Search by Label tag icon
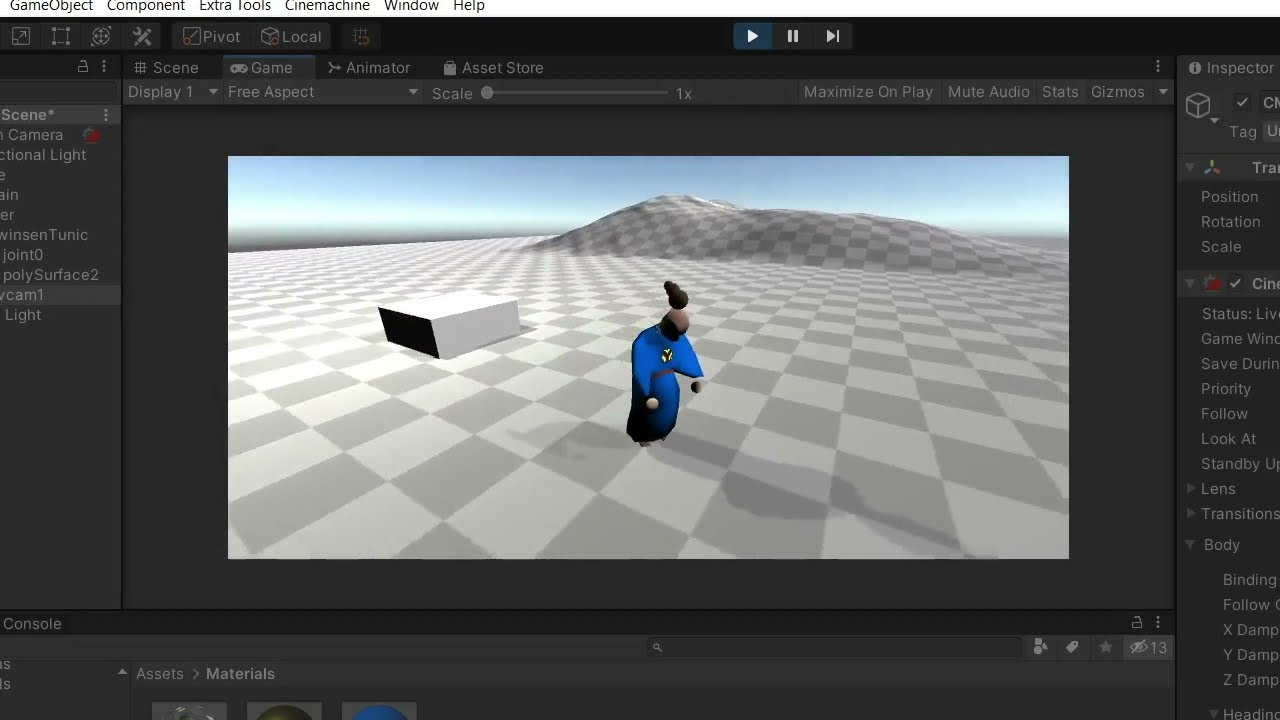 point(1072,648)
